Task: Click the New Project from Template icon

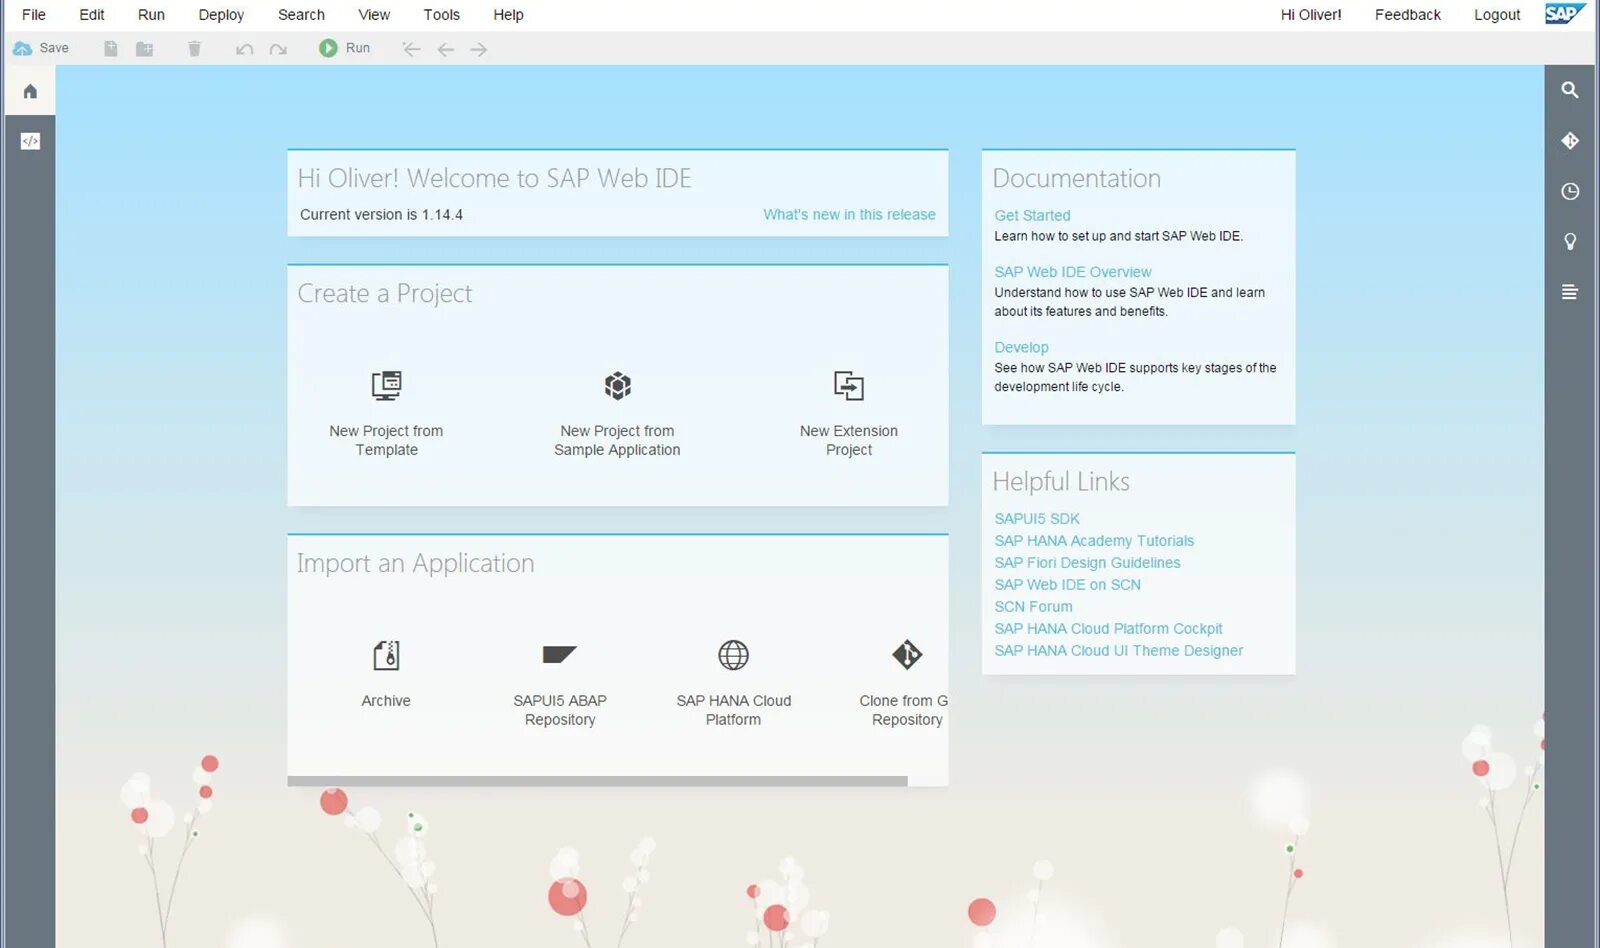Action: pos(386,385)
